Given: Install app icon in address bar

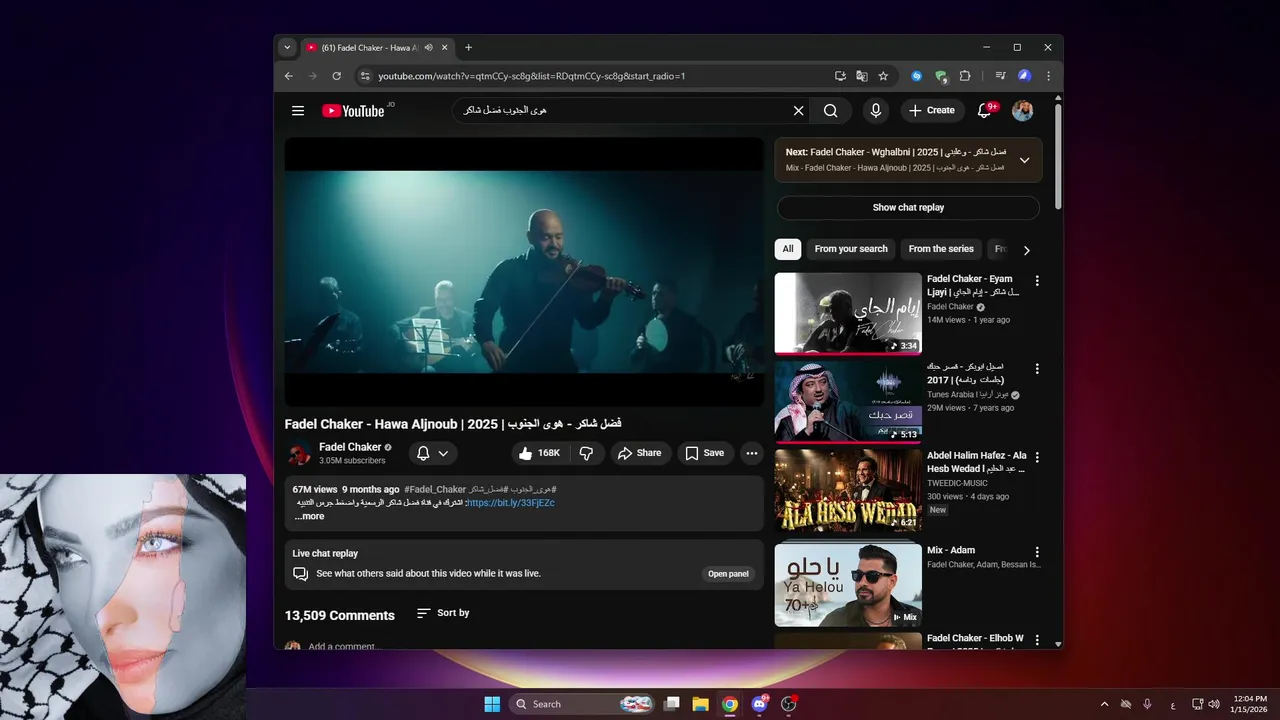Looking at the screenshot, I should point(840,76).
